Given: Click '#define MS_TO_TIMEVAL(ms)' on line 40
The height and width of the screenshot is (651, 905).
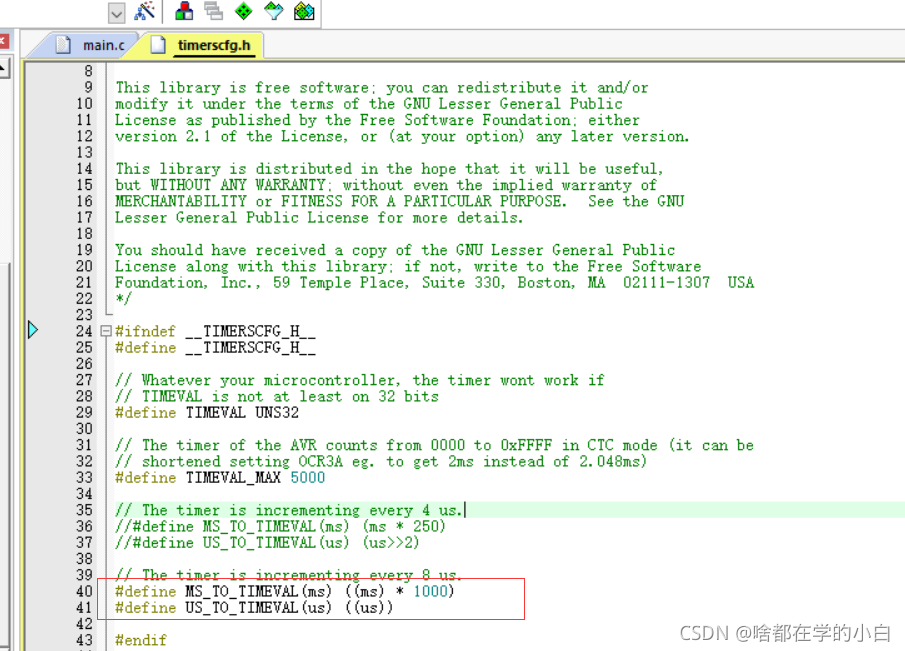Looking at the screenshot, I should tap(223, 592).
